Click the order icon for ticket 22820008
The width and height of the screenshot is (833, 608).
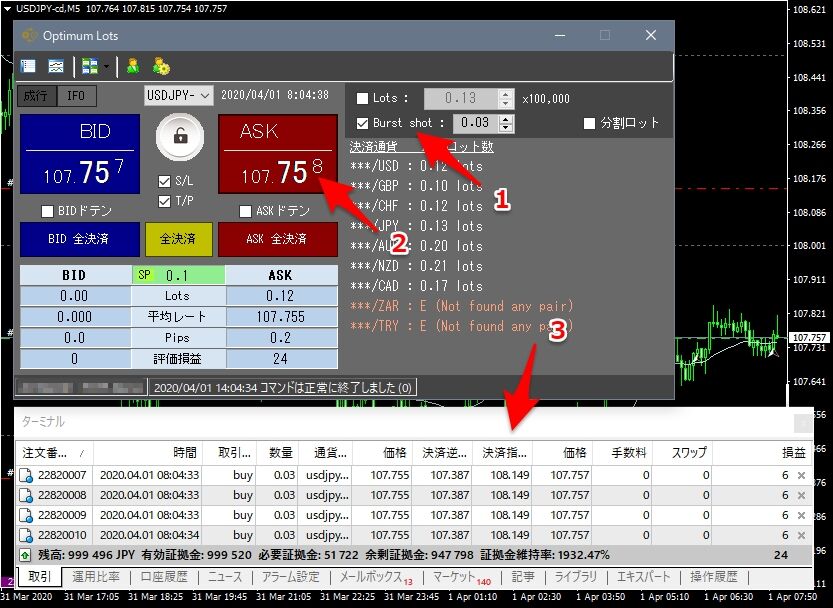[x=26, y=495]
